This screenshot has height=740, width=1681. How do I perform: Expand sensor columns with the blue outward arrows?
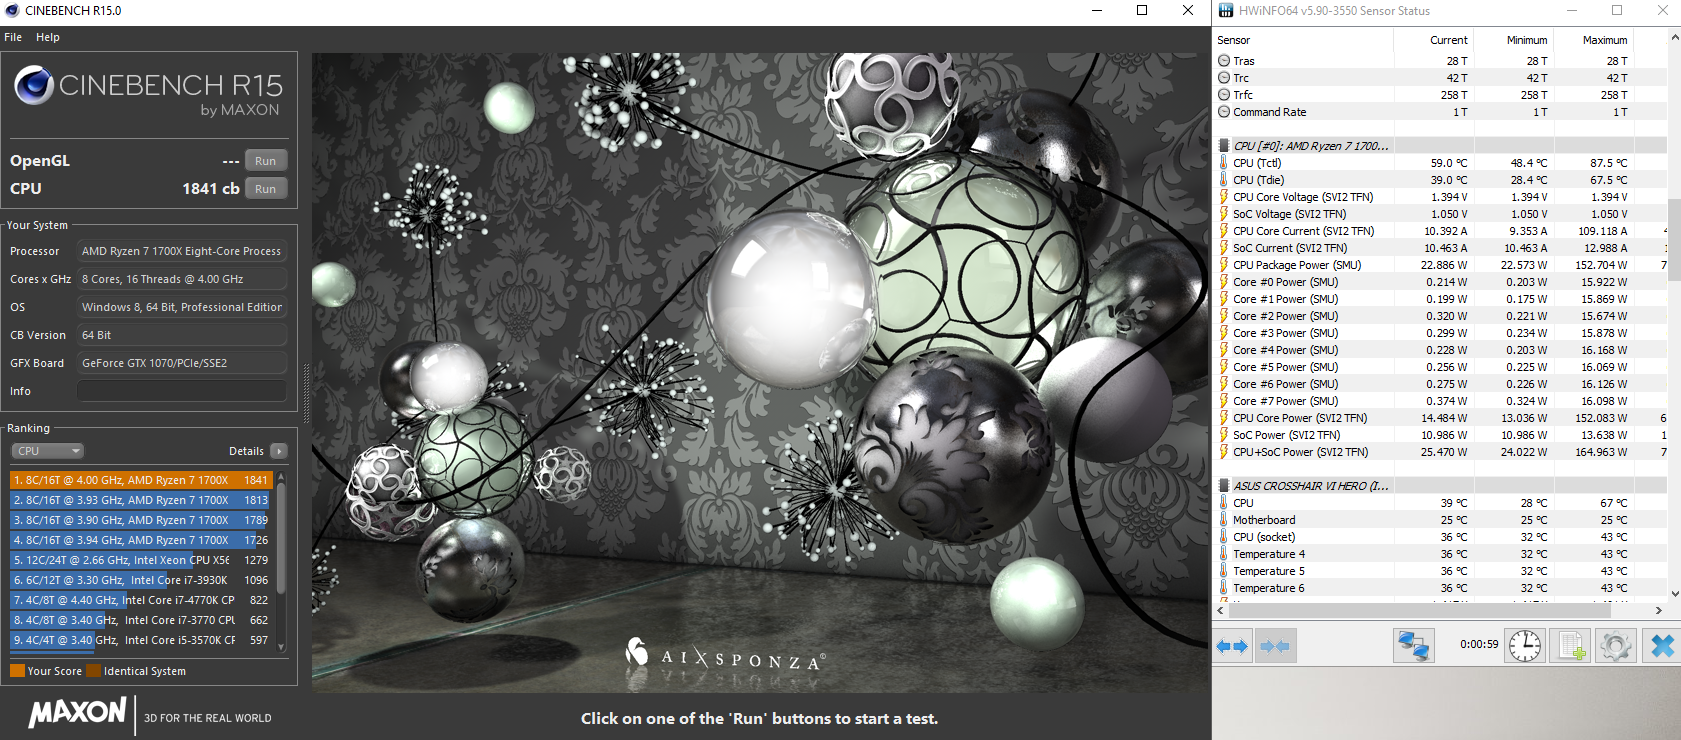tap(1232, 646)
